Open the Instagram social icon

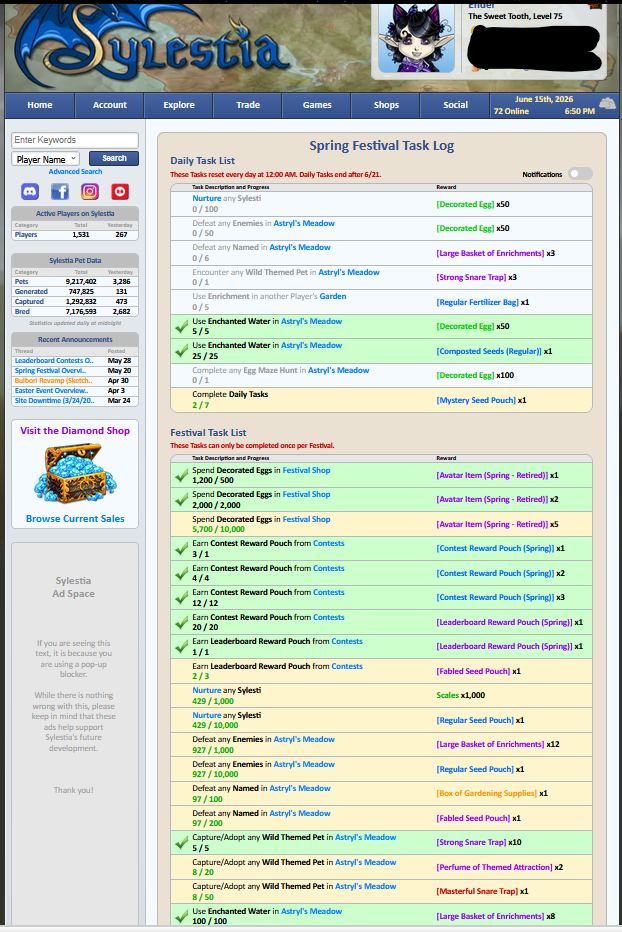[x=90, y=191]
